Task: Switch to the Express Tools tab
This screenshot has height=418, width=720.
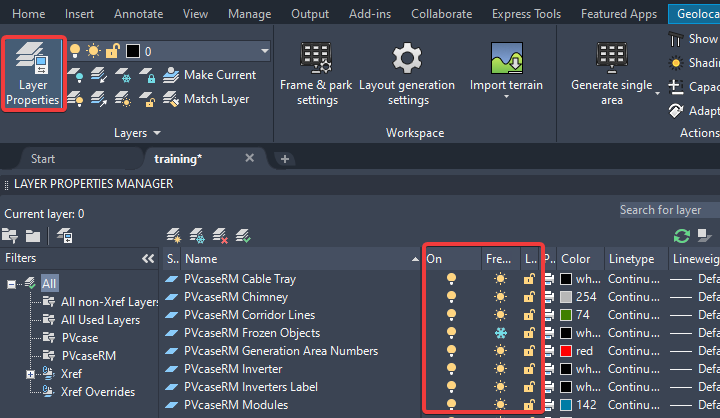Action: [x=526, y=14]
